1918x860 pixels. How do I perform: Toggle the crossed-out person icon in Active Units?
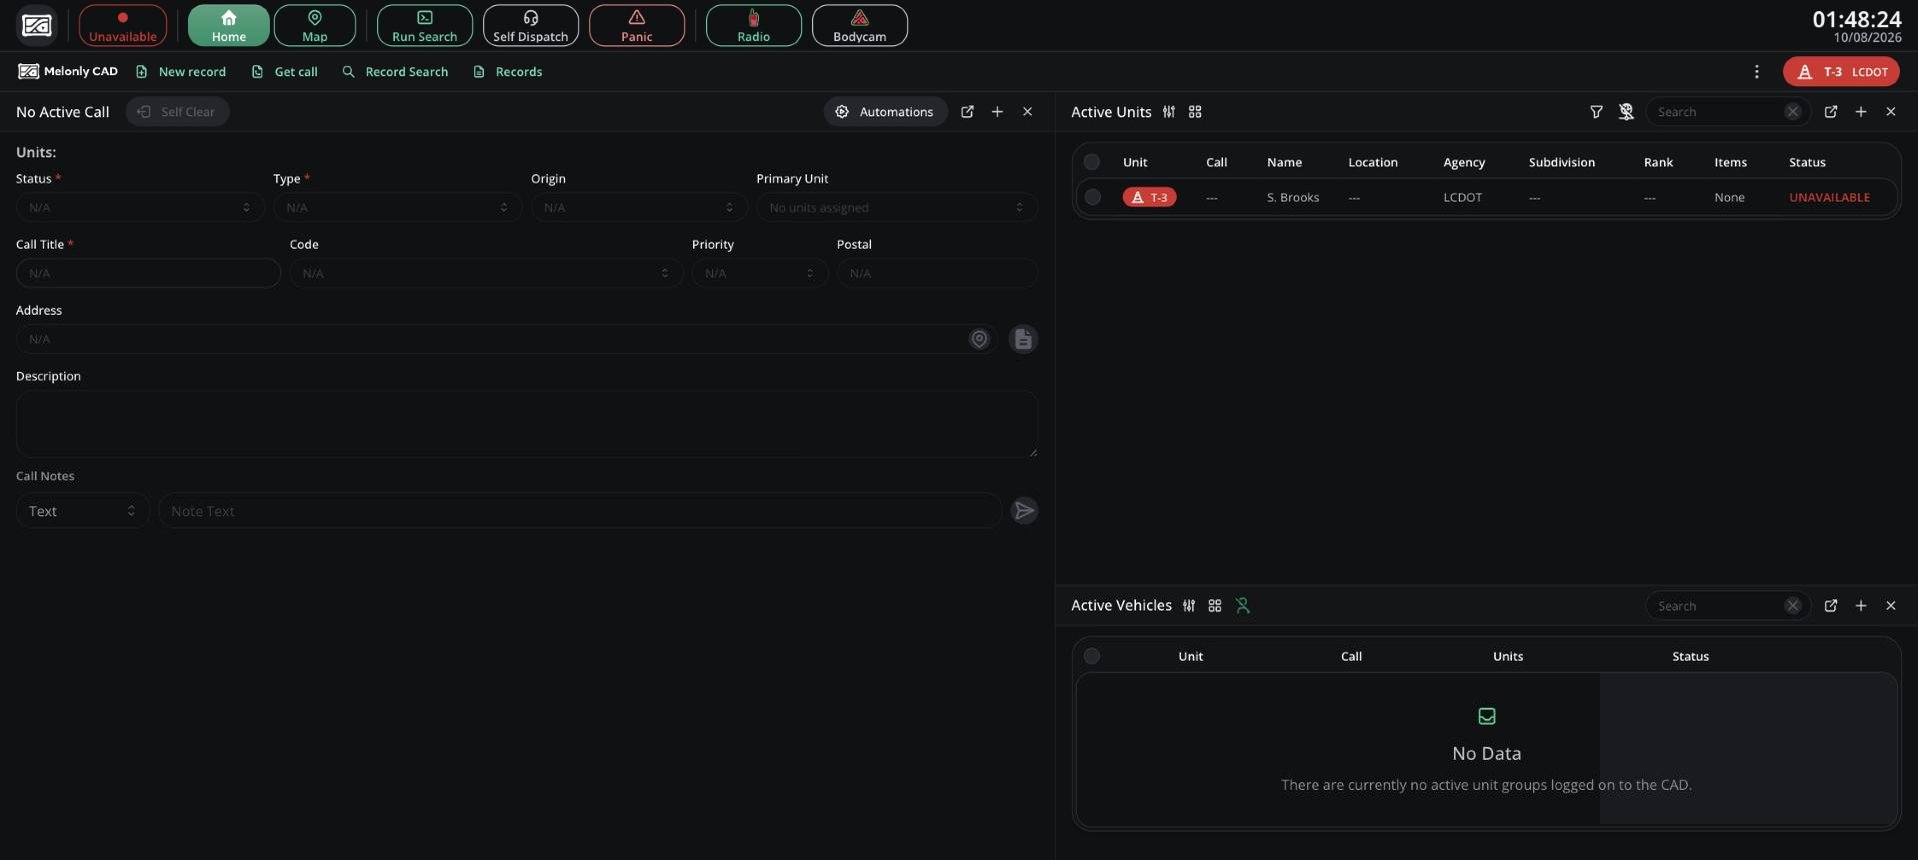[x=1626, y=112]
